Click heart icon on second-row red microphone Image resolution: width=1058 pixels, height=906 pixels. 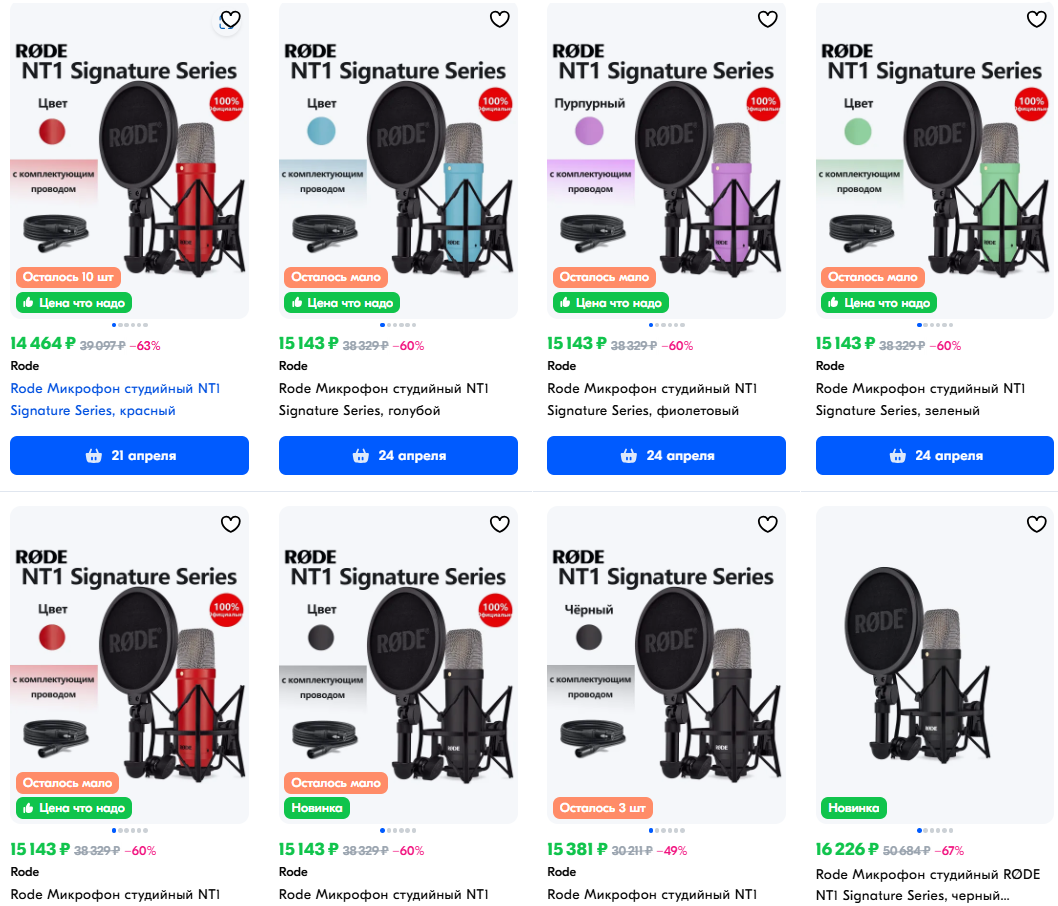click(x=230, y=524)
